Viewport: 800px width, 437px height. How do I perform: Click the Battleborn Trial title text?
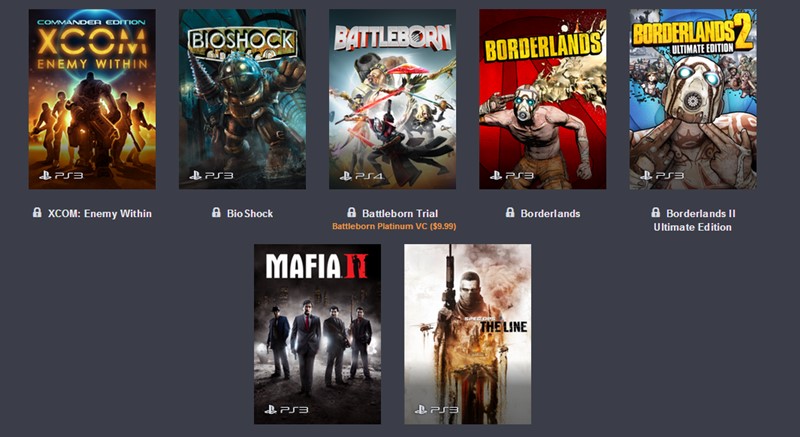(x=400, y=214)
